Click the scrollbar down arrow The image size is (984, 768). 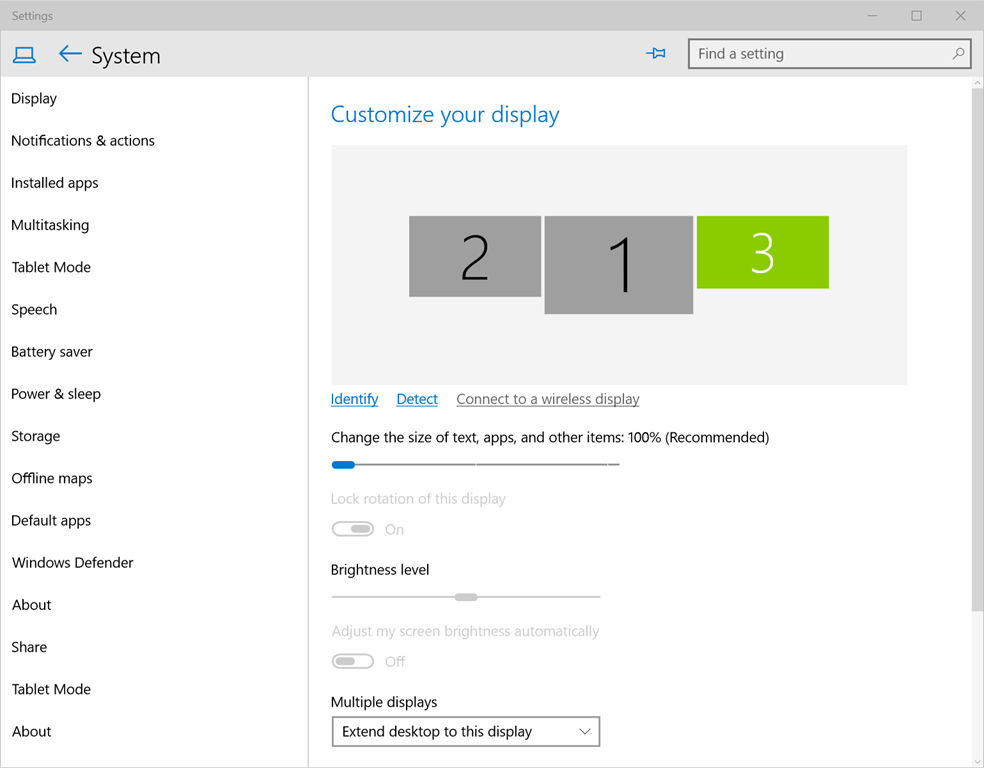click(x=977, y=761)
